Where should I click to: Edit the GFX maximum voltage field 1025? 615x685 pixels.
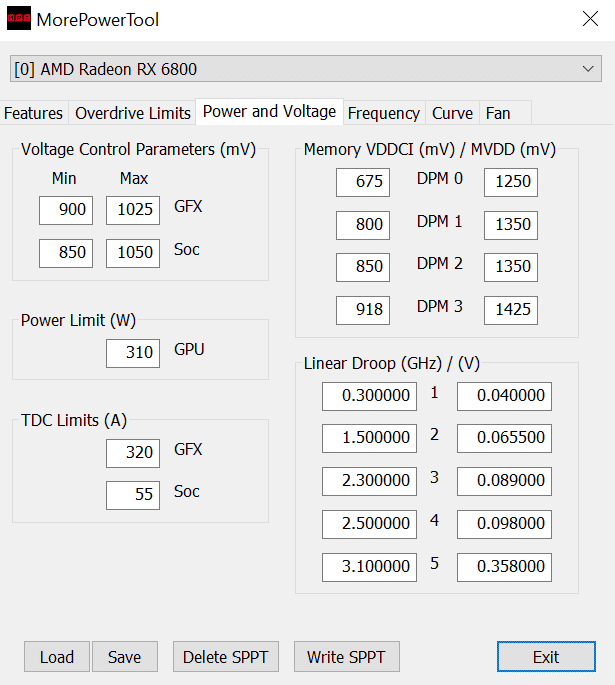tap(133, 210)
